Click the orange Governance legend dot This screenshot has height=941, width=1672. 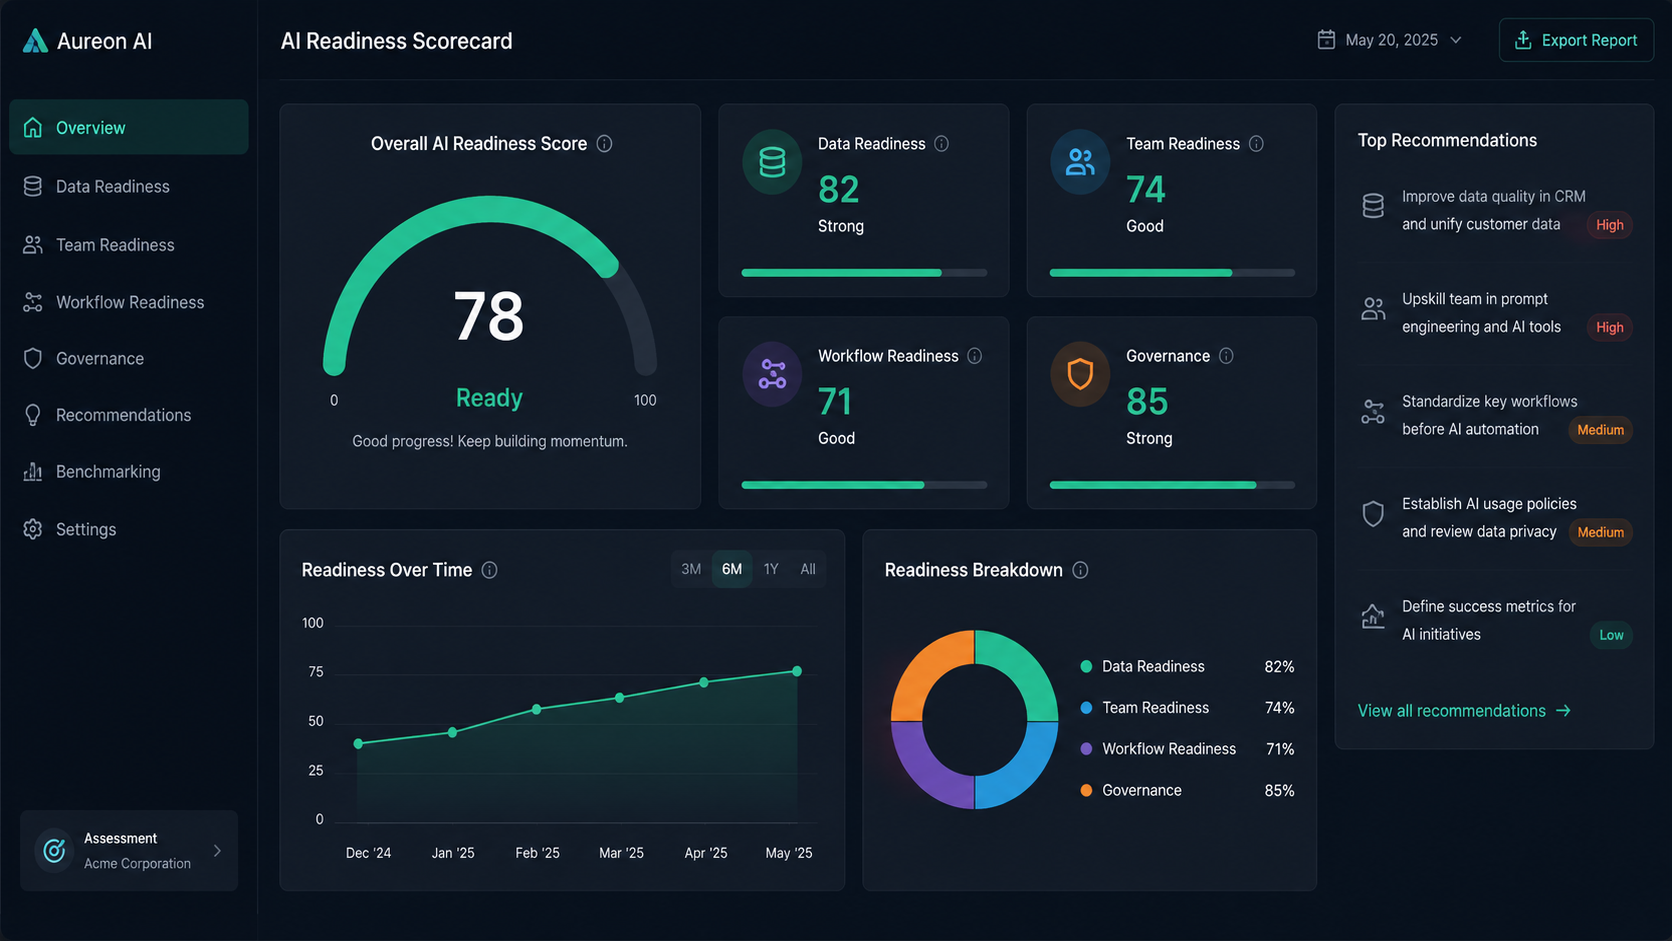1086,791
